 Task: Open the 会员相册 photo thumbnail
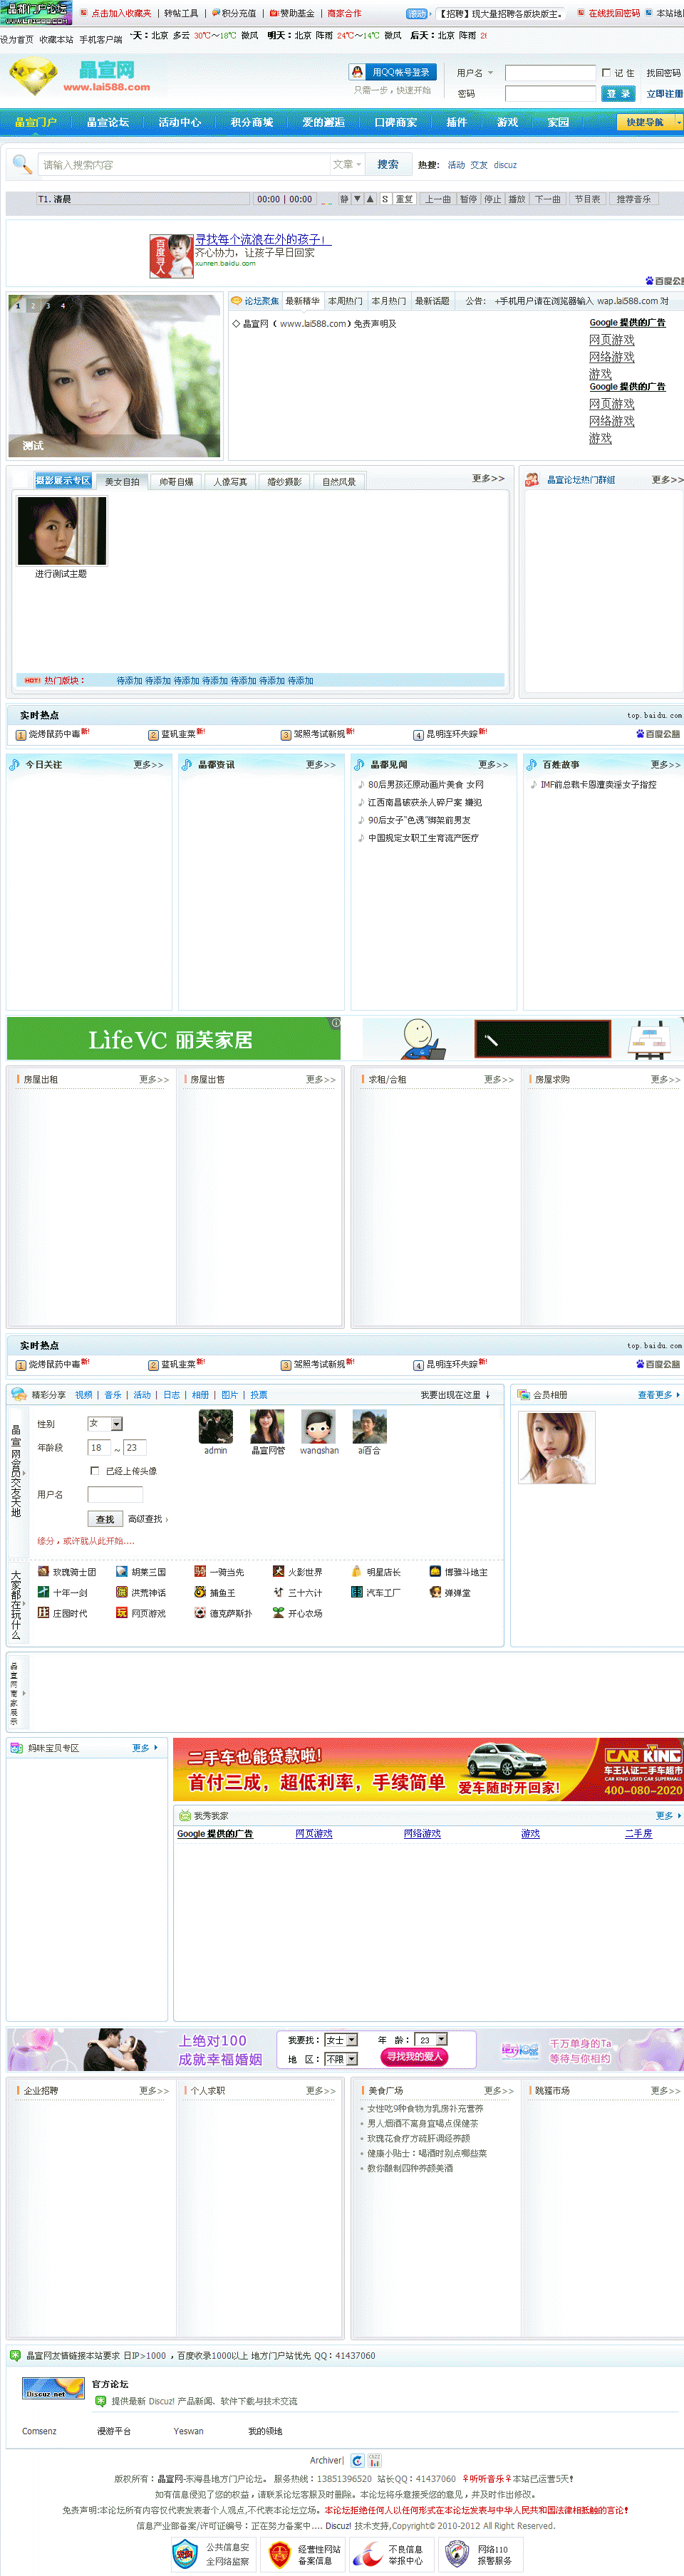tap(557, 1447)
